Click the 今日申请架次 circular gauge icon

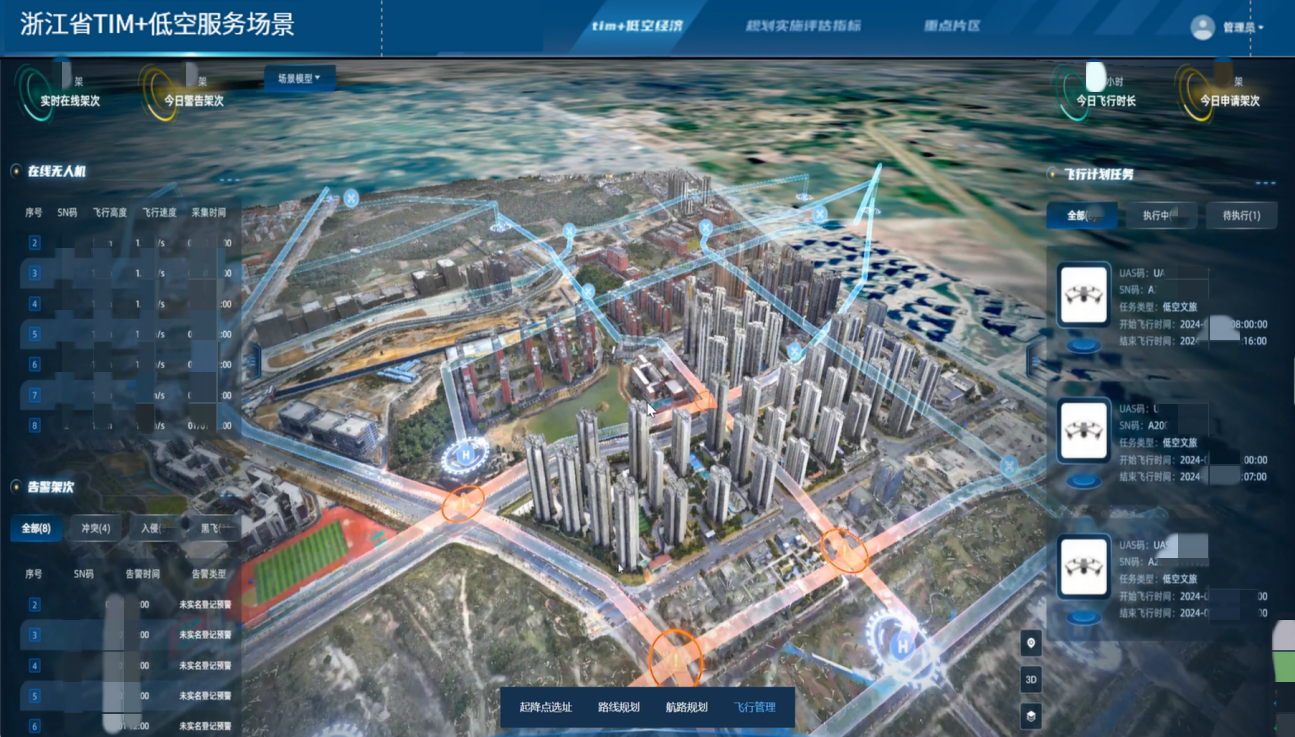[x=1198, y=89]
